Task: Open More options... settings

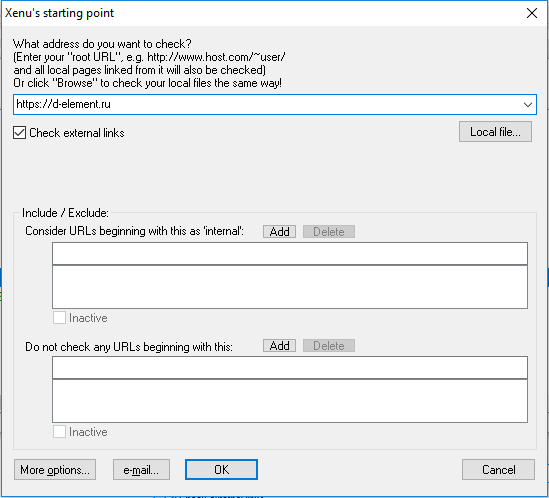Action: tap(55, 470)
